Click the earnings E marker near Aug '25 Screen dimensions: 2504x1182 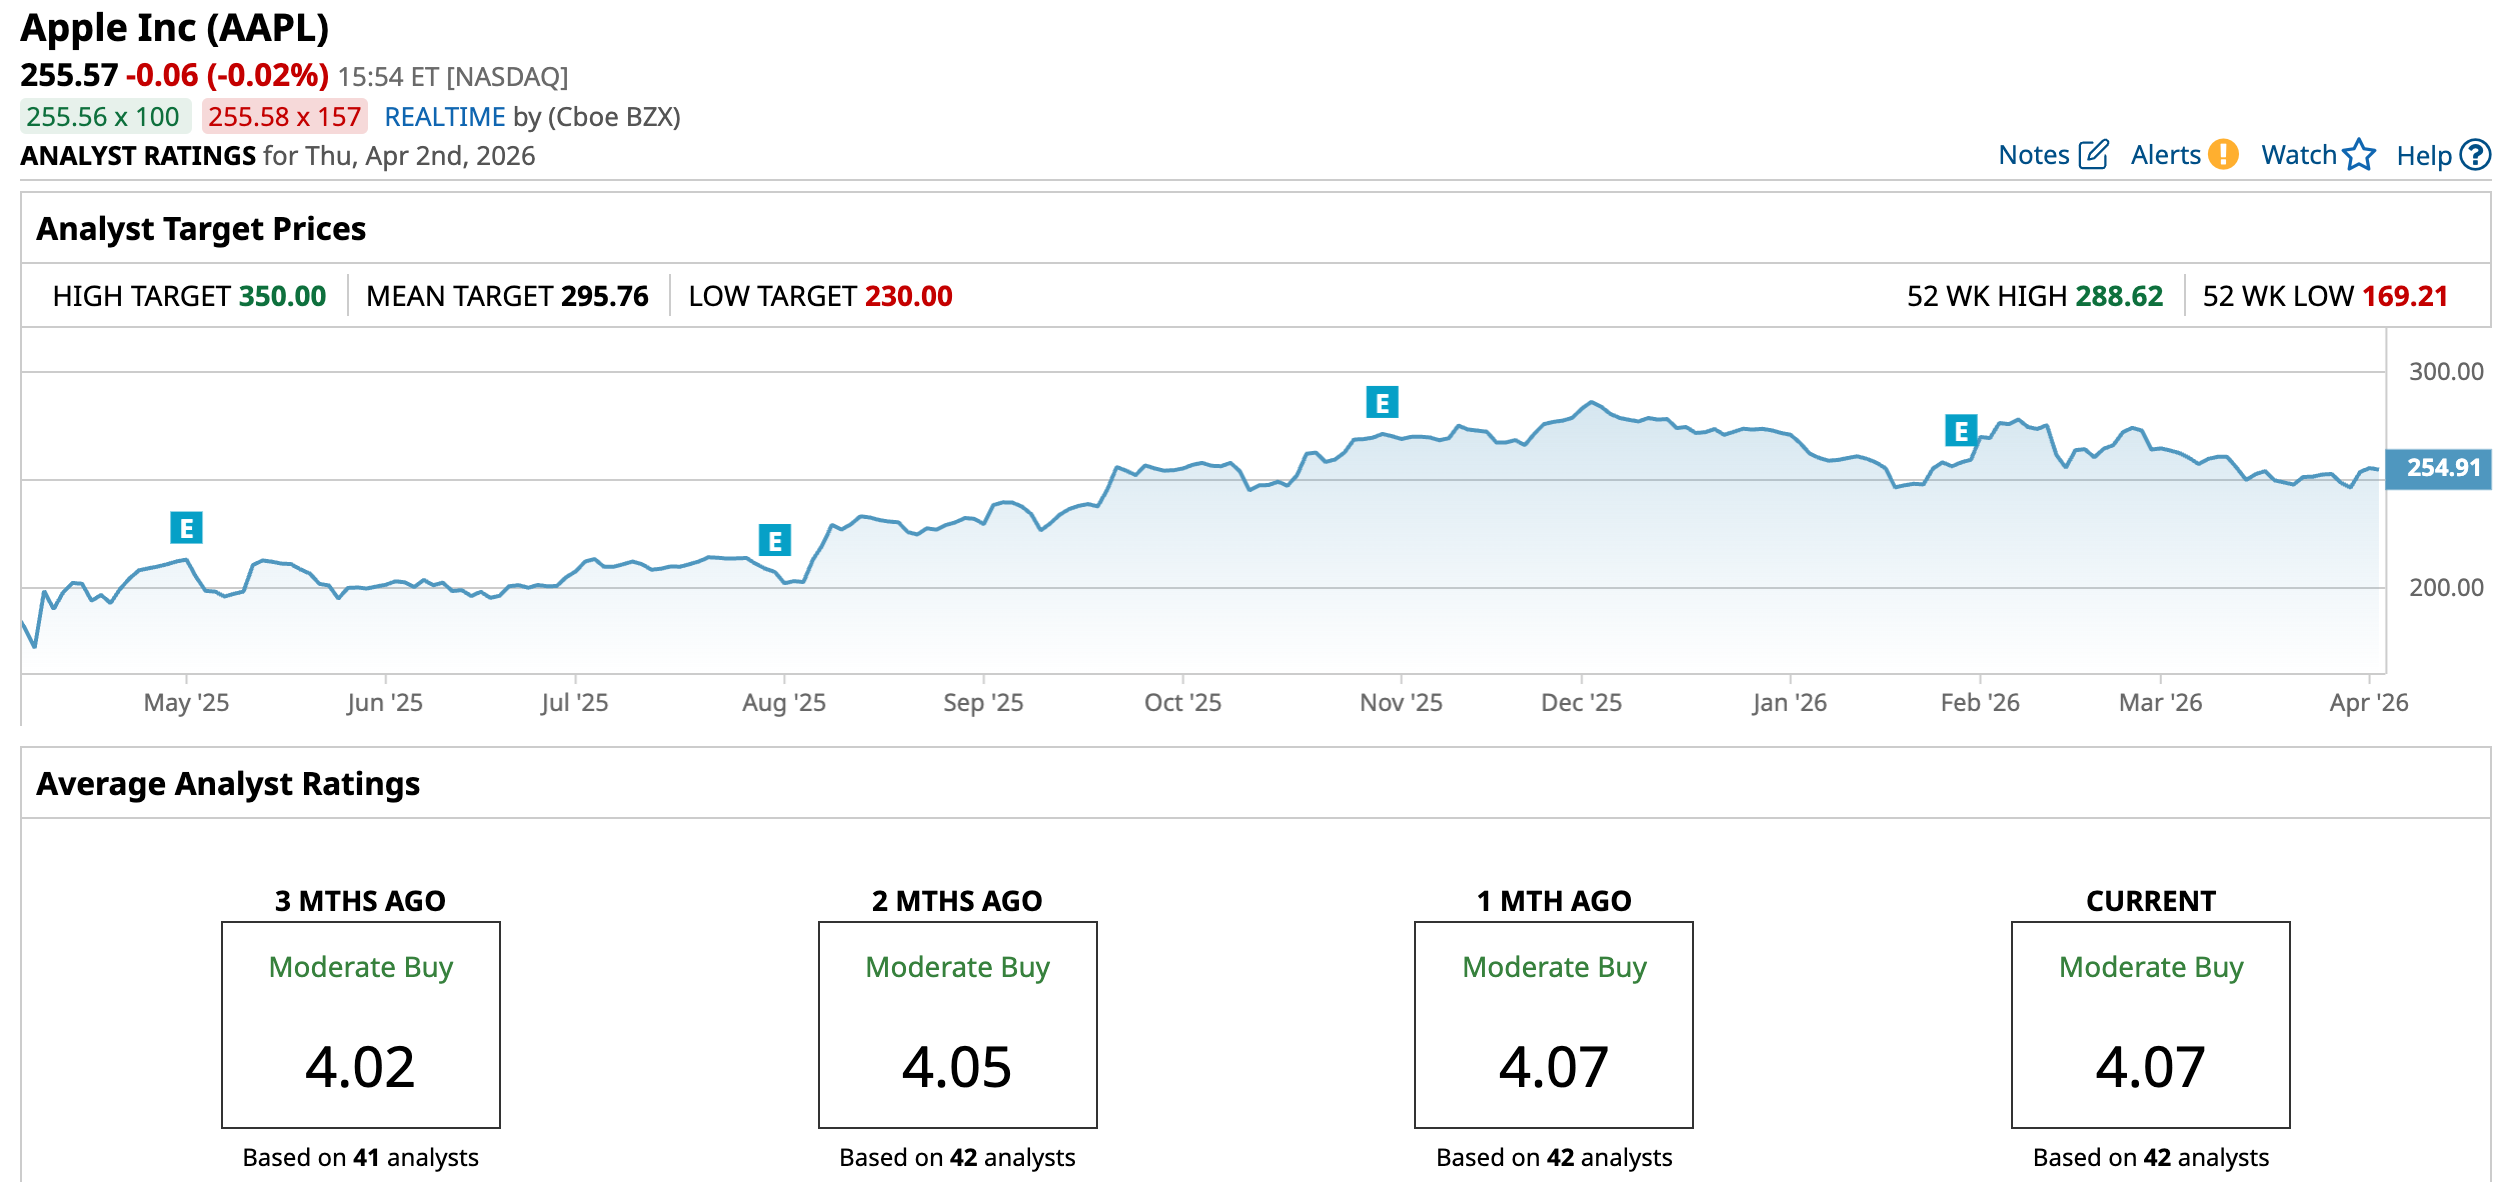point(774,540)
